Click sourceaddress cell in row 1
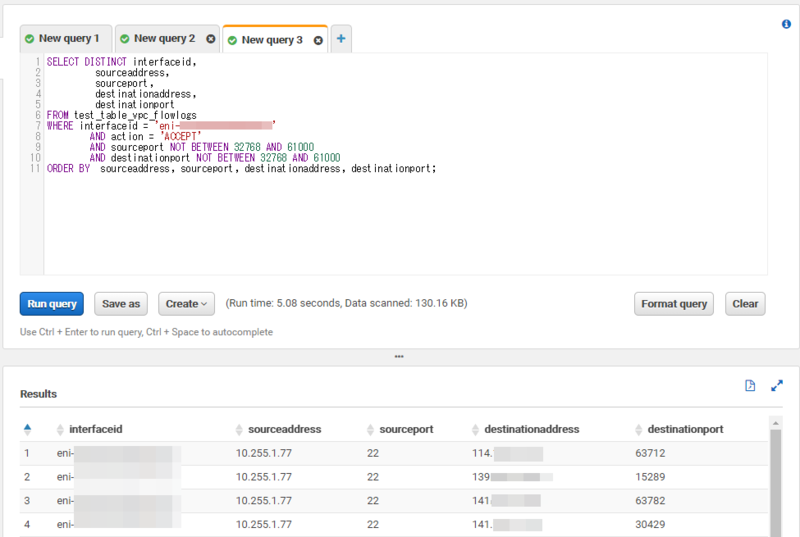Screen dimensions: 800x537 coord(264,453)
